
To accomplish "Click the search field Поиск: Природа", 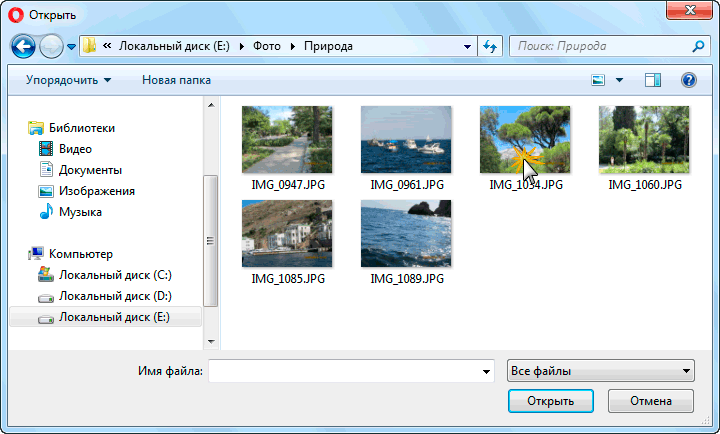I will (x=609, y=46).
